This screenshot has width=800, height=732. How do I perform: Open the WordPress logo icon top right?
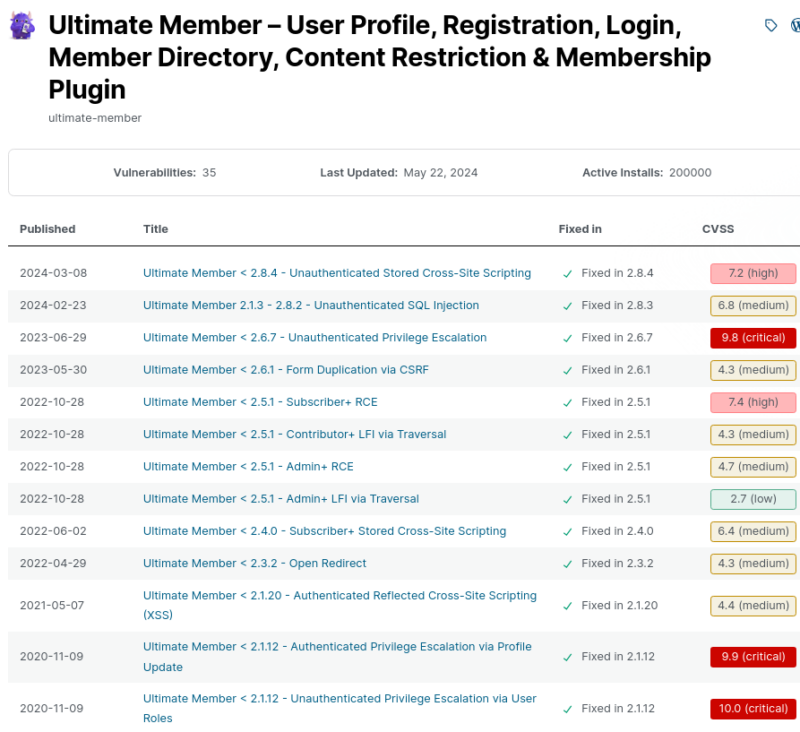click(795, 25)
